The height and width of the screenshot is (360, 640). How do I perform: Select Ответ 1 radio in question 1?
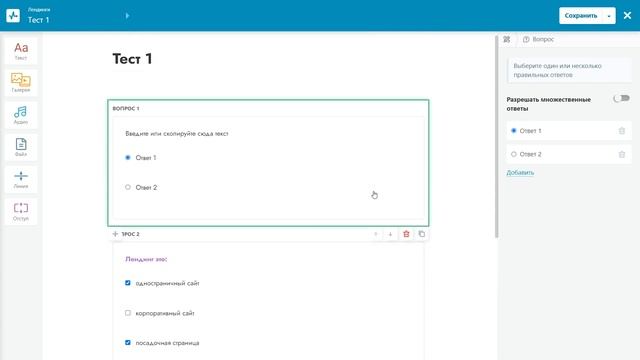128,158
